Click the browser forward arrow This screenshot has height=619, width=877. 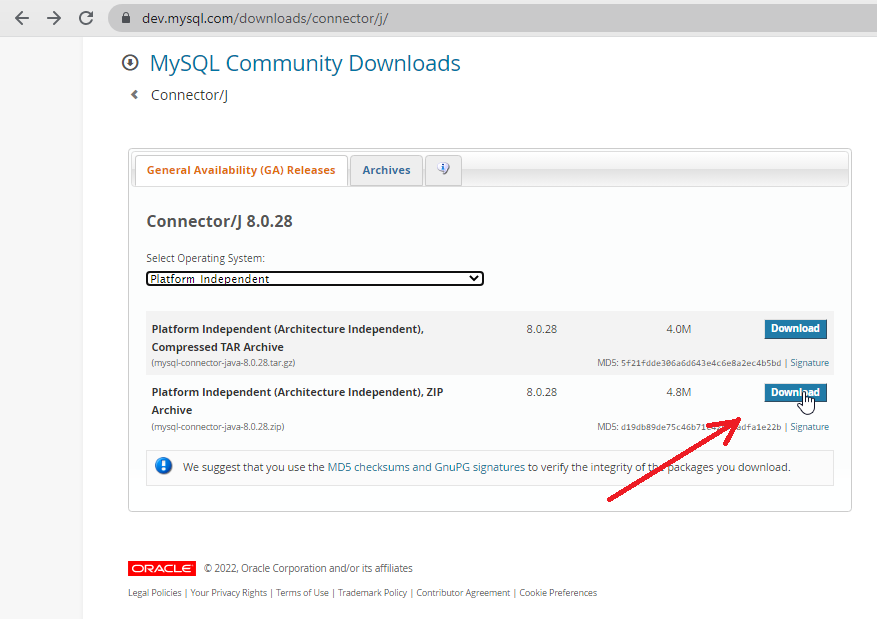pyautogui.click(x=54, y=18)
